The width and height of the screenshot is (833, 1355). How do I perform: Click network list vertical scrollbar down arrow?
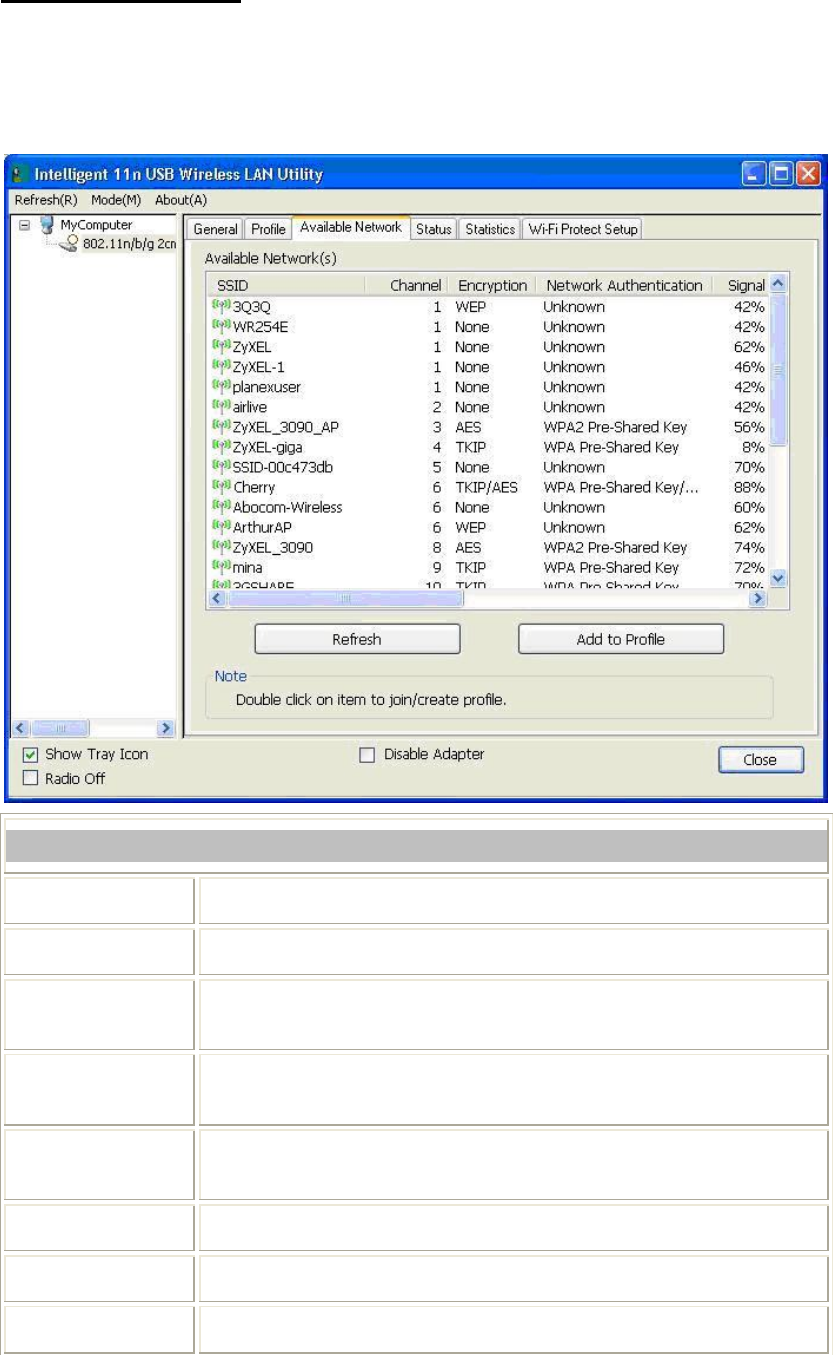(780, 579)
